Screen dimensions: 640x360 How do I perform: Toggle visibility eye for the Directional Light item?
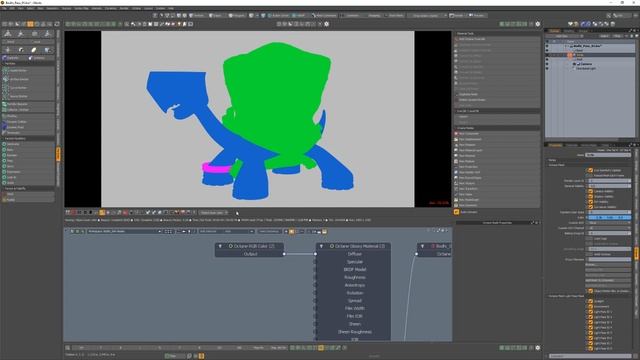pyautogui.click(x=547, y=69)
